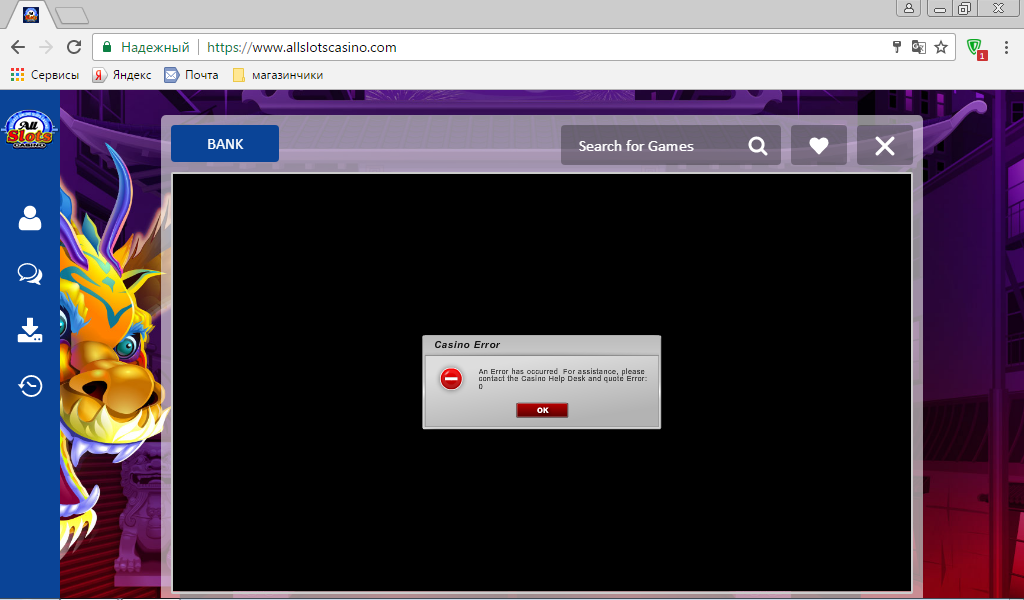Screen dimensions: 1024x600
Task: Click the All Slots casino logo
Action: pos(29,130)
